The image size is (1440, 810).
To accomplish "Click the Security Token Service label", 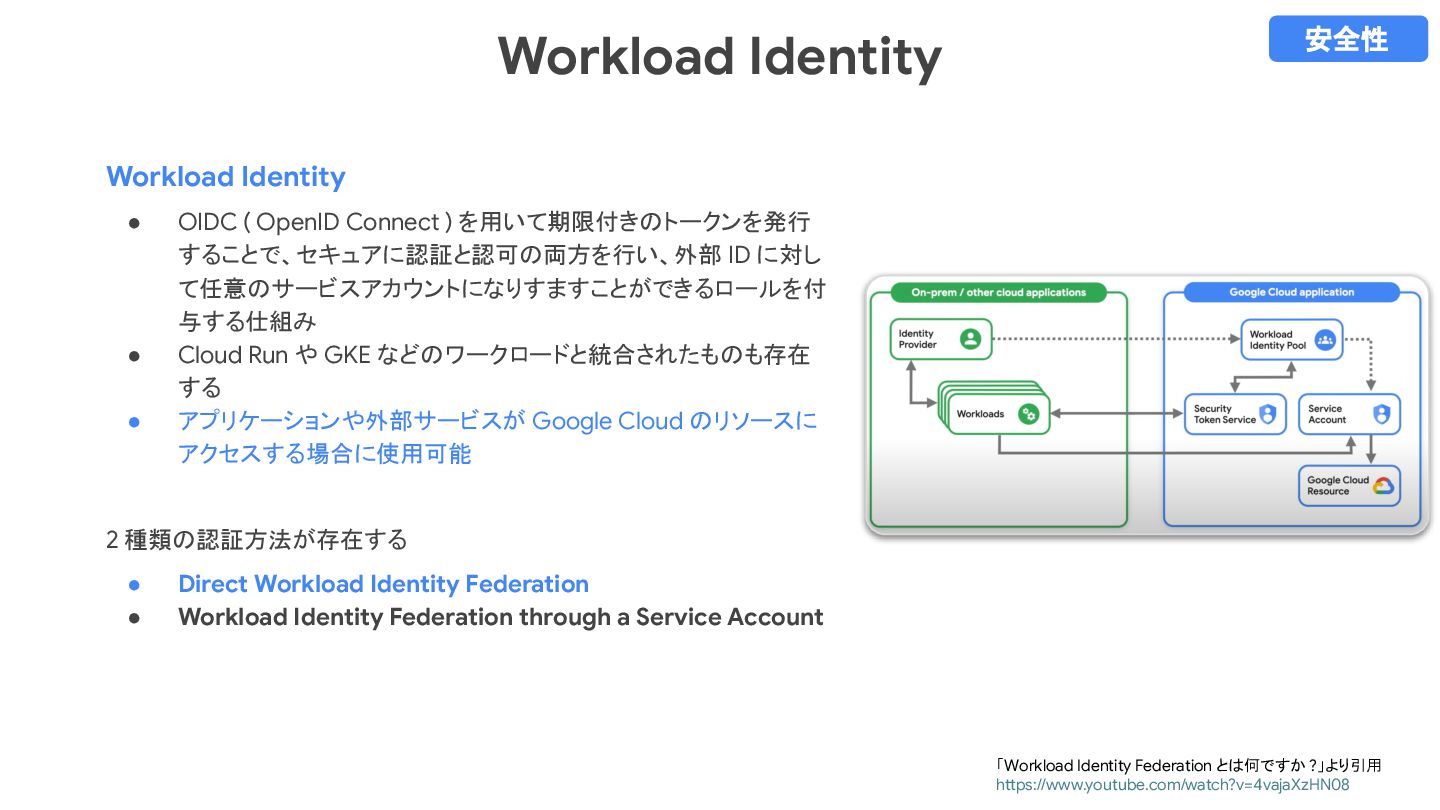I will pos(1224,414).
